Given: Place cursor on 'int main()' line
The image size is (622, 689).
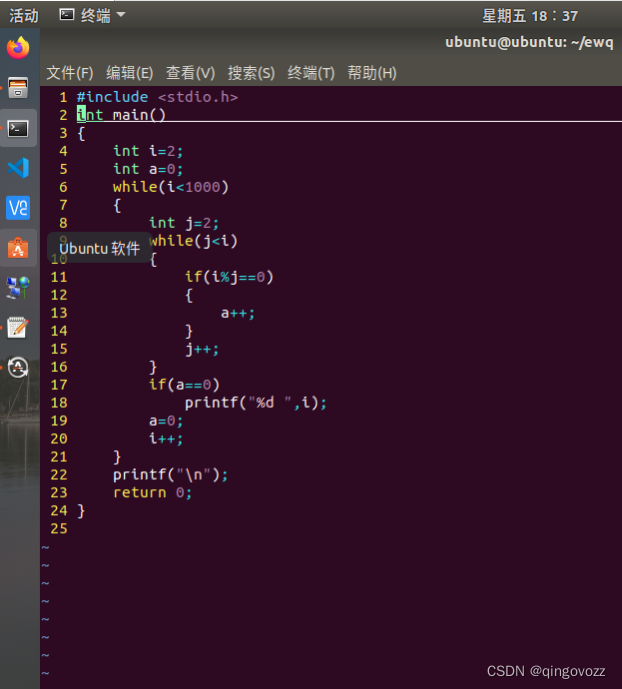Looking at the screenshot, I should tap(121, 115).
